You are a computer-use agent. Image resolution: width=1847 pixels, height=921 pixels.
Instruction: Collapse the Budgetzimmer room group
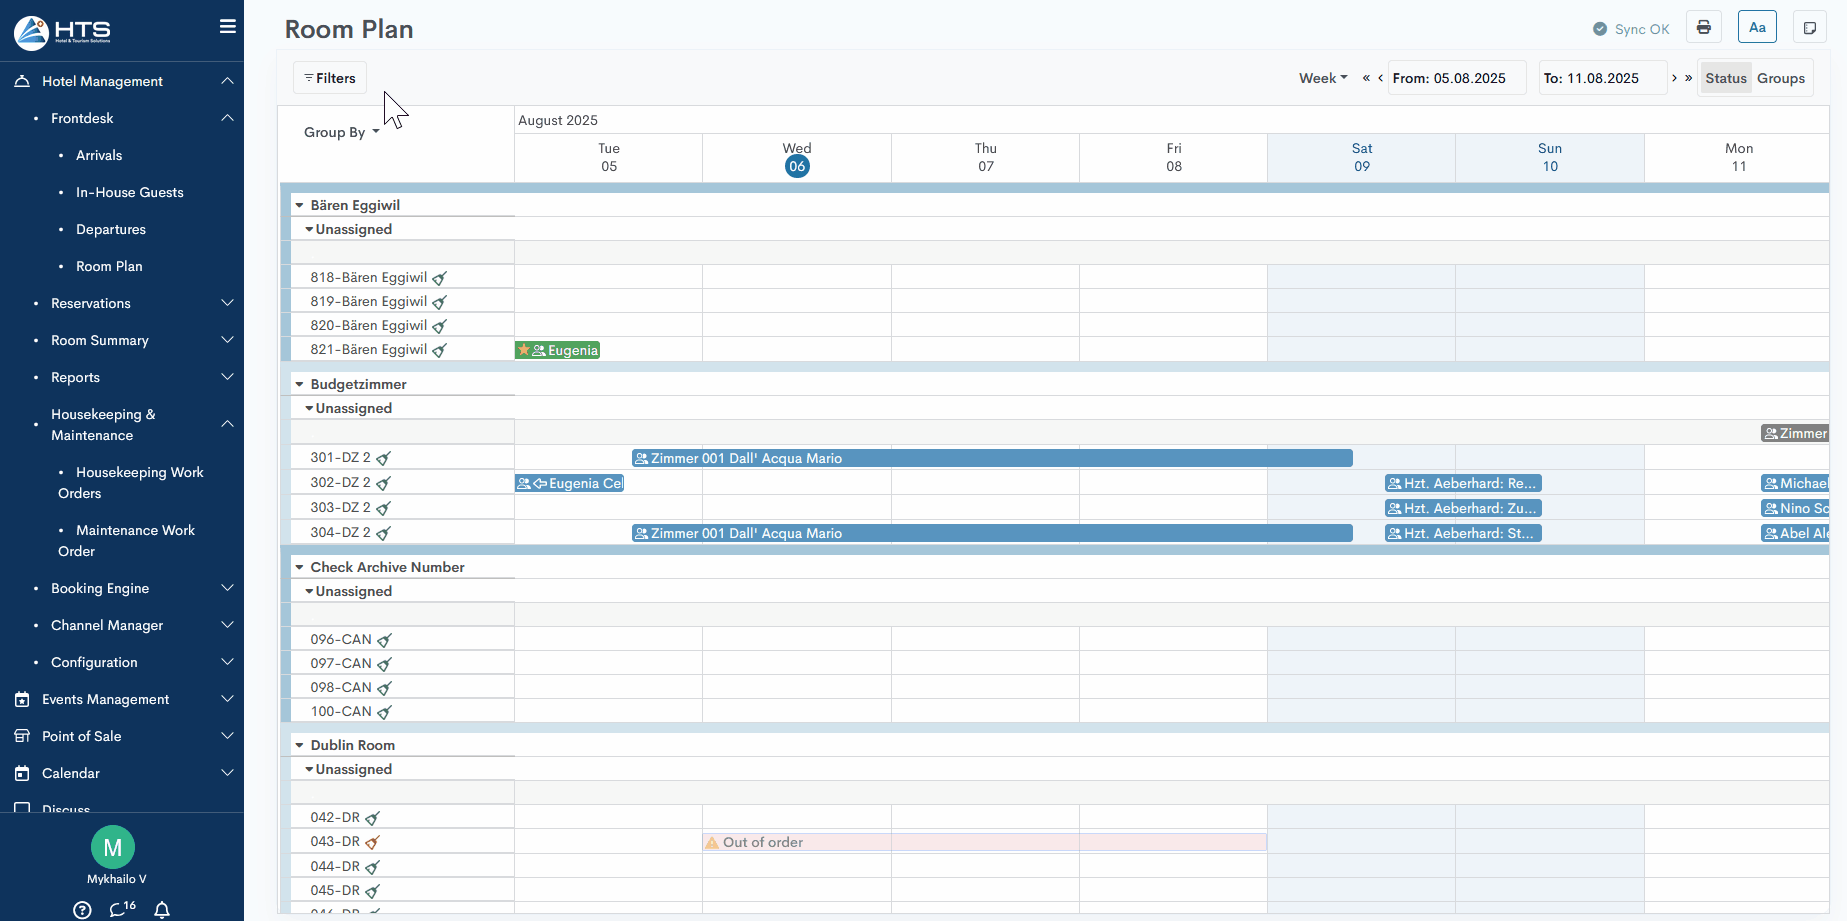point(299,384)
